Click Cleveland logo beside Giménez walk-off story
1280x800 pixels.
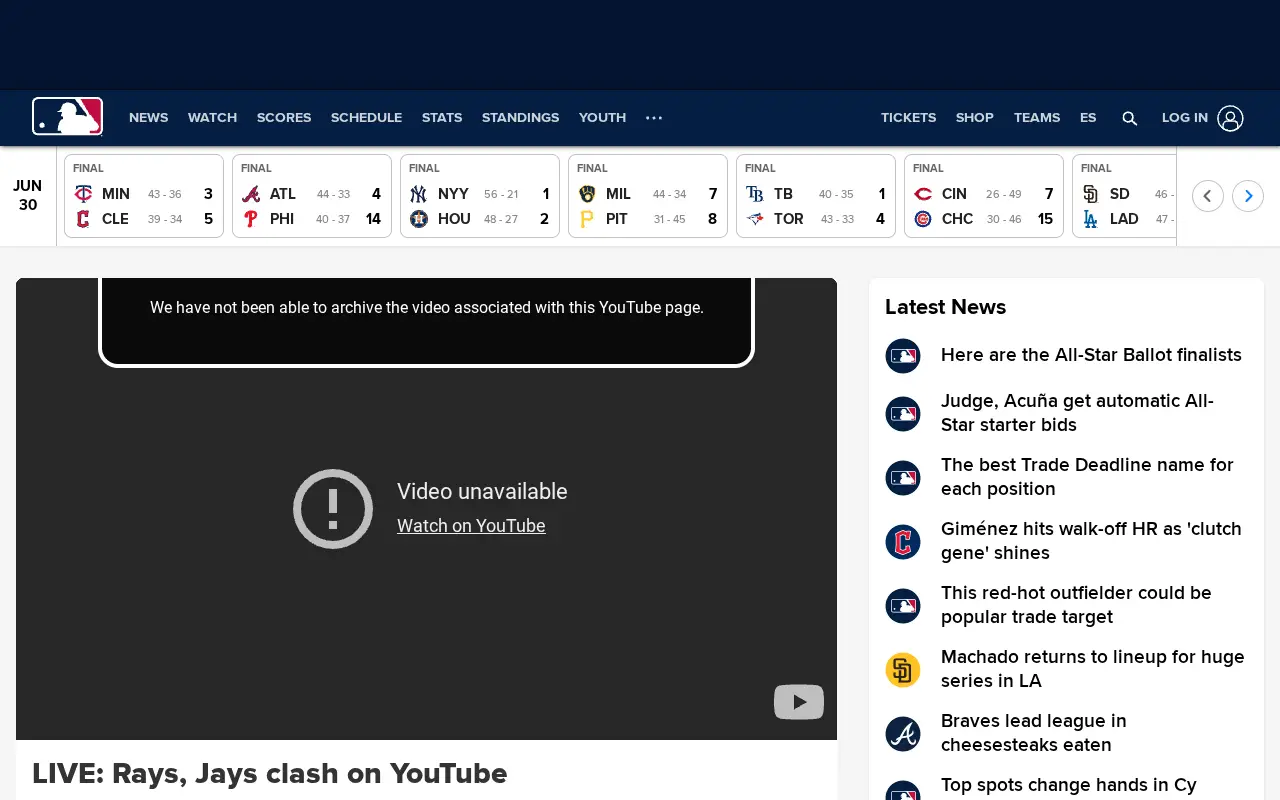[903, 542]
